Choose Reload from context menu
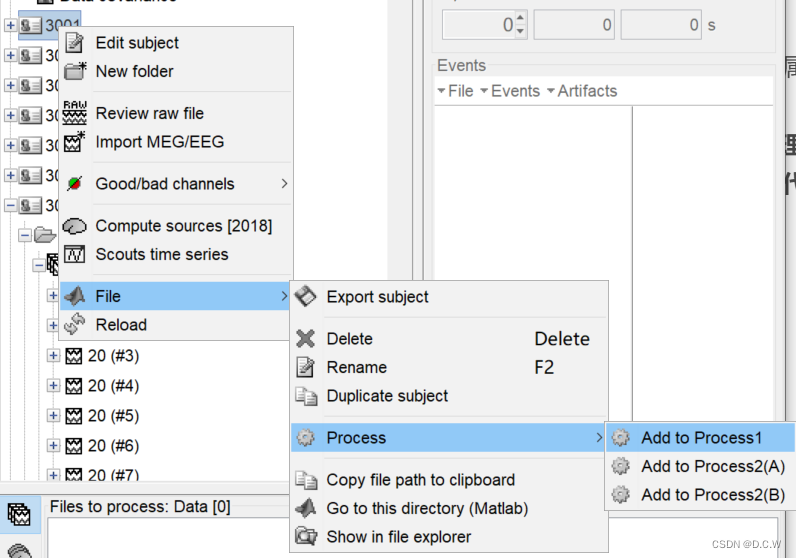 tap(175, 324)
